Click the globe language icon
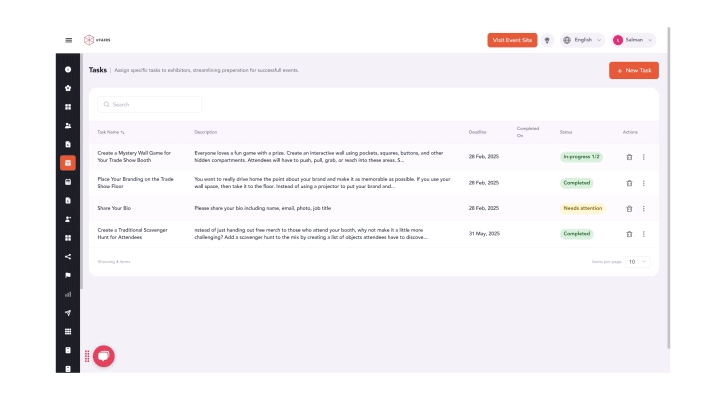 point(567,40)
